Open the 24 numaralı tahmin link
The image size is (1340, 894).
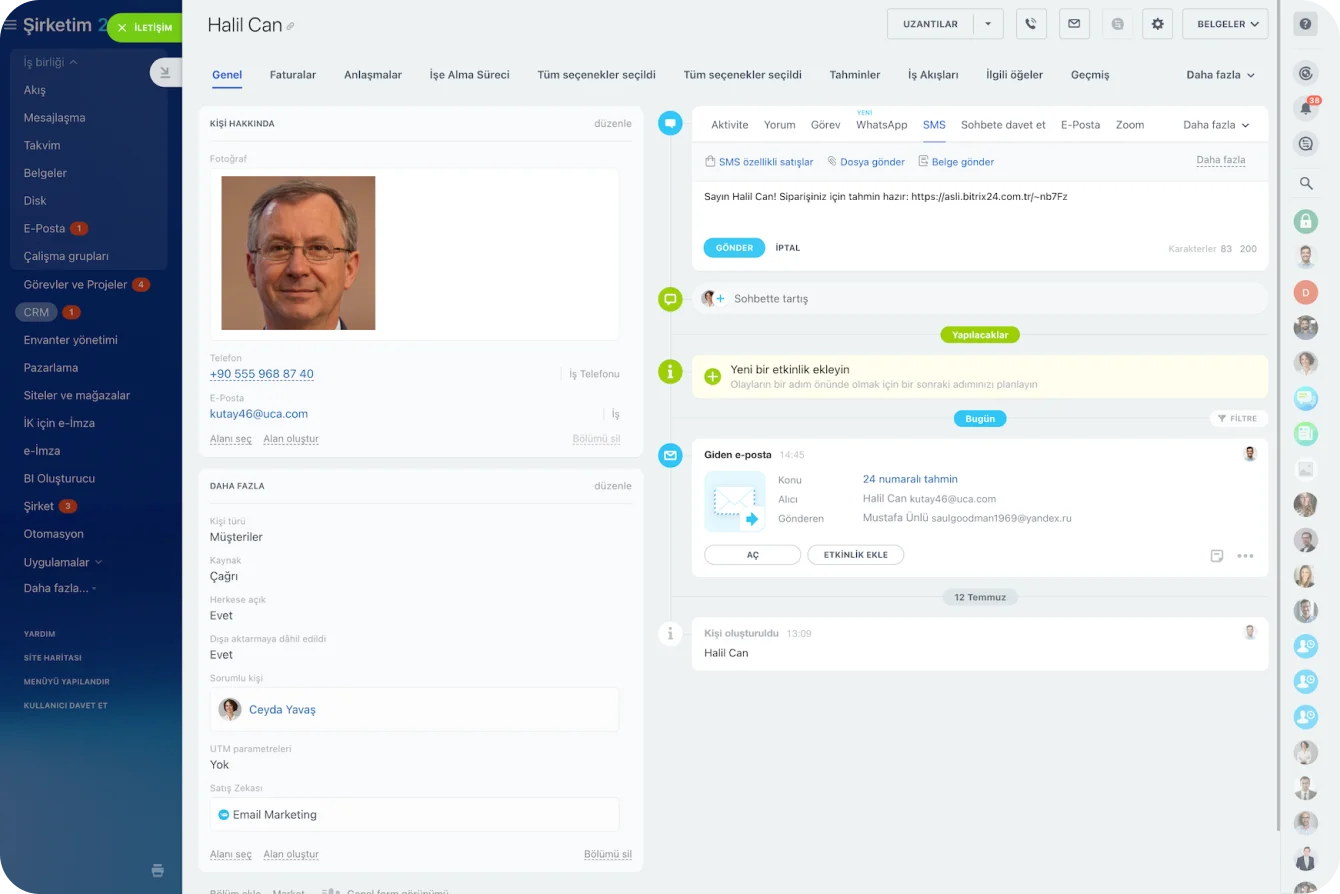[910, 479]
